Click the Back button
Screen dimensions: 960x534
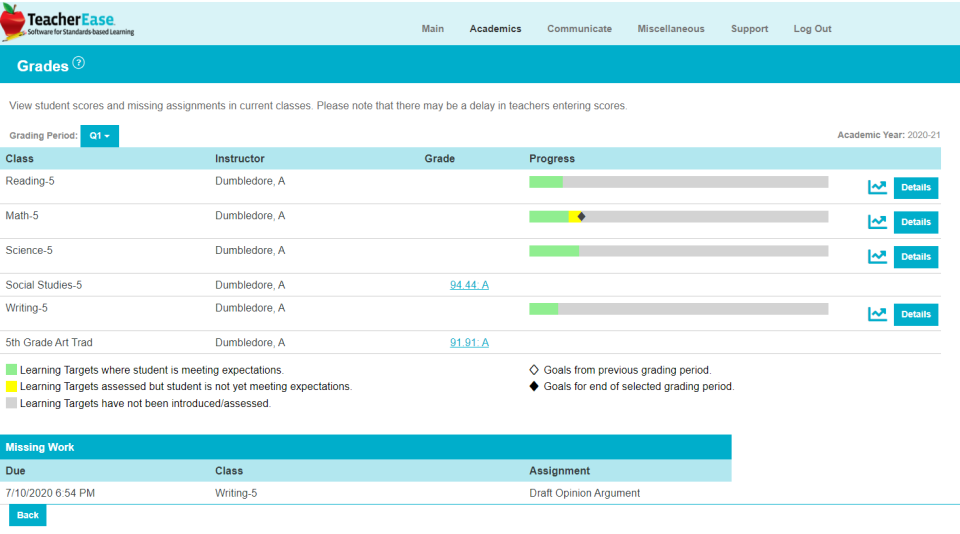click(28, 515)
